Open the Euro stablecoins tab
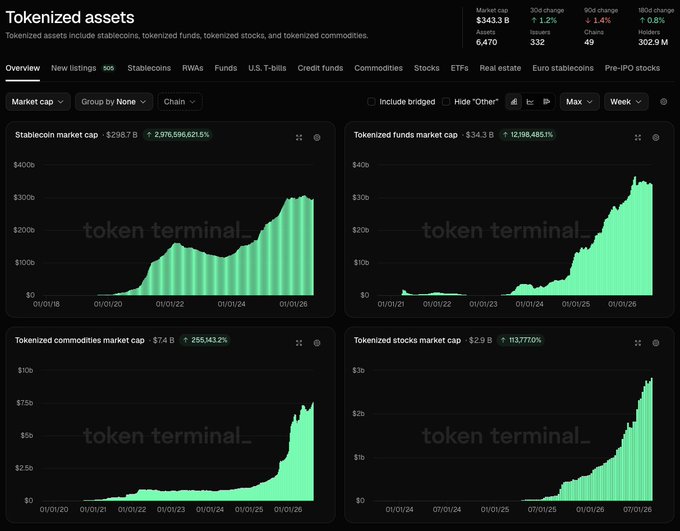Image resolution: width=680 pixels, height=531 pixels. (563, 68)
